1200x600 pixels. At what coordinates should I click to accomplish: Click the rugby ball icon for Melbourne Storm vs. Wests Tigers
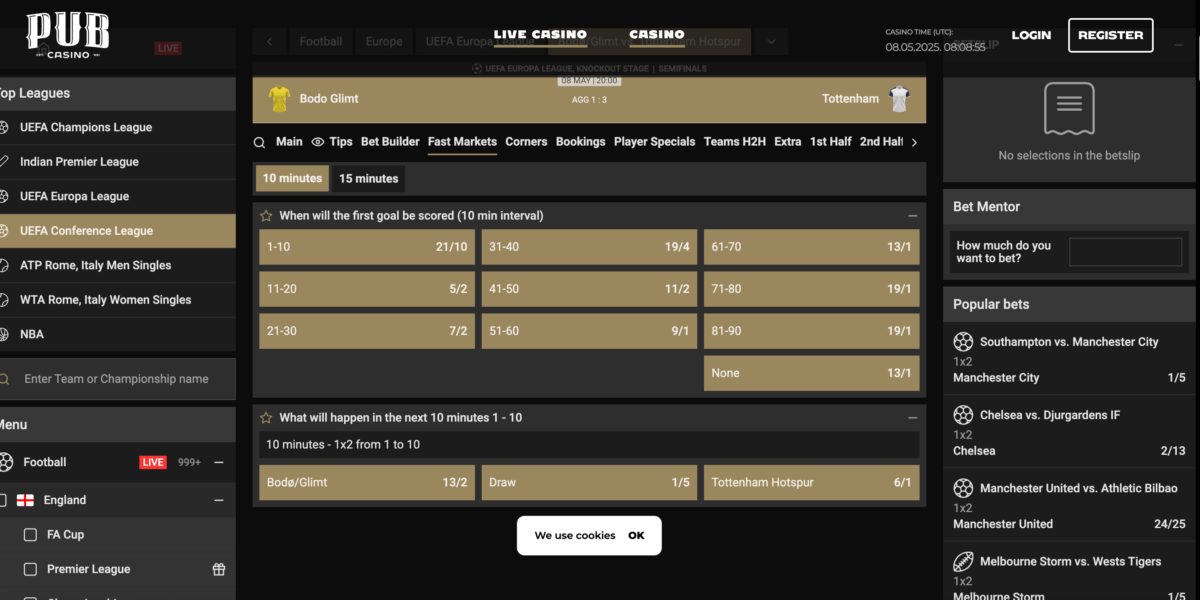click(963, 561)
